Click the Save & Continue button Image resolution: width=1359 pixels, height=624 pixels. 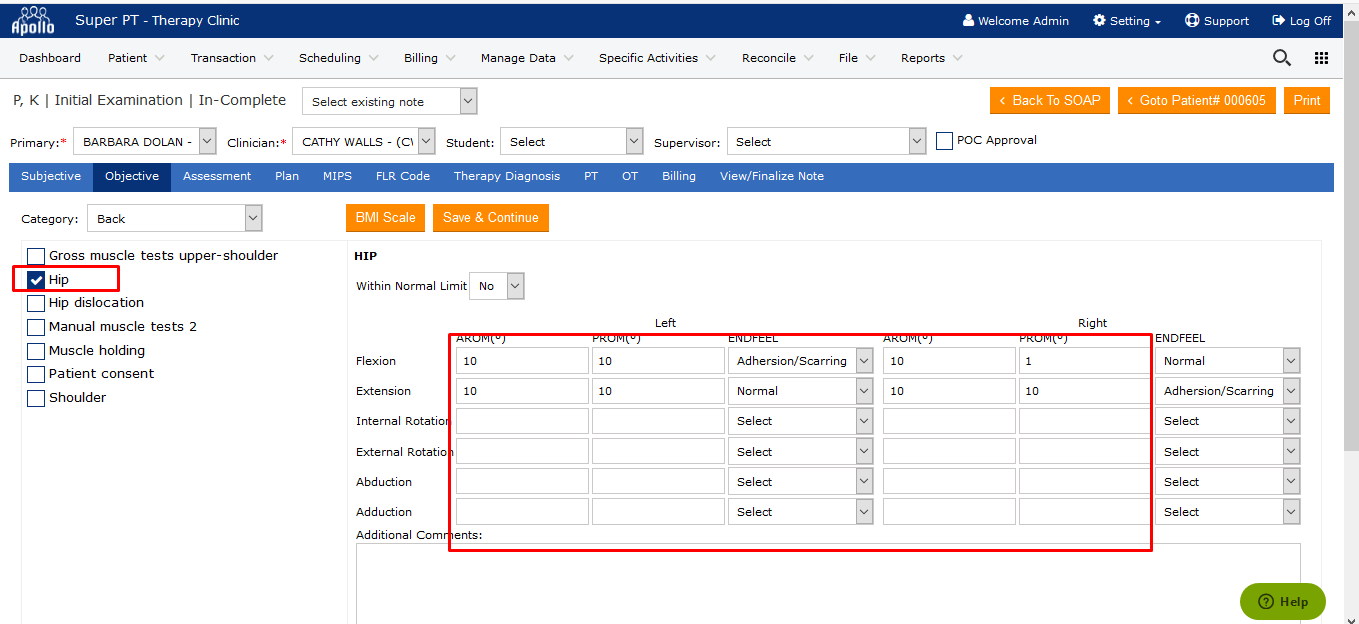pos(490,217)
